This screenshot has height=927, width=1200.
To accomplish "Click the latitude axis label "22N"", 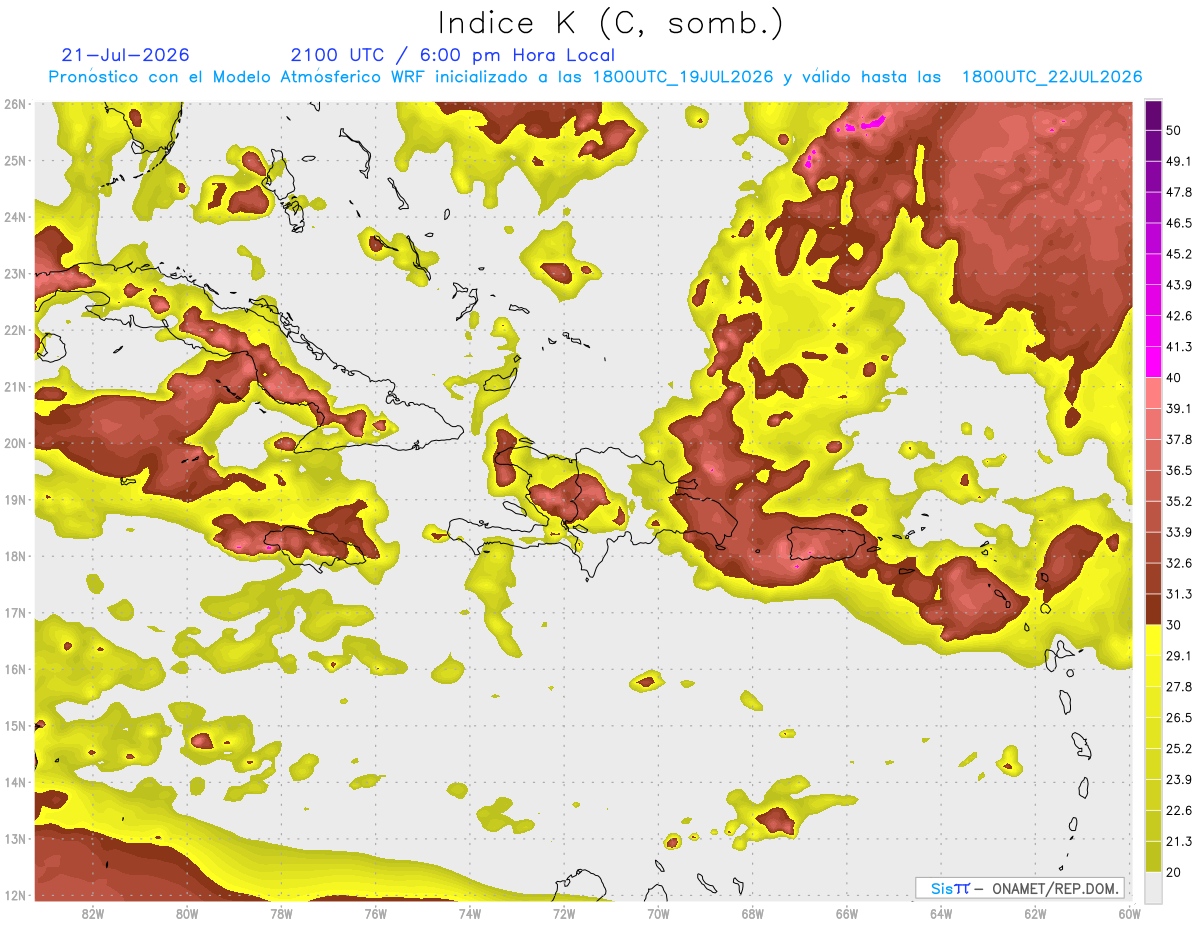I will [x=15, y=330].
